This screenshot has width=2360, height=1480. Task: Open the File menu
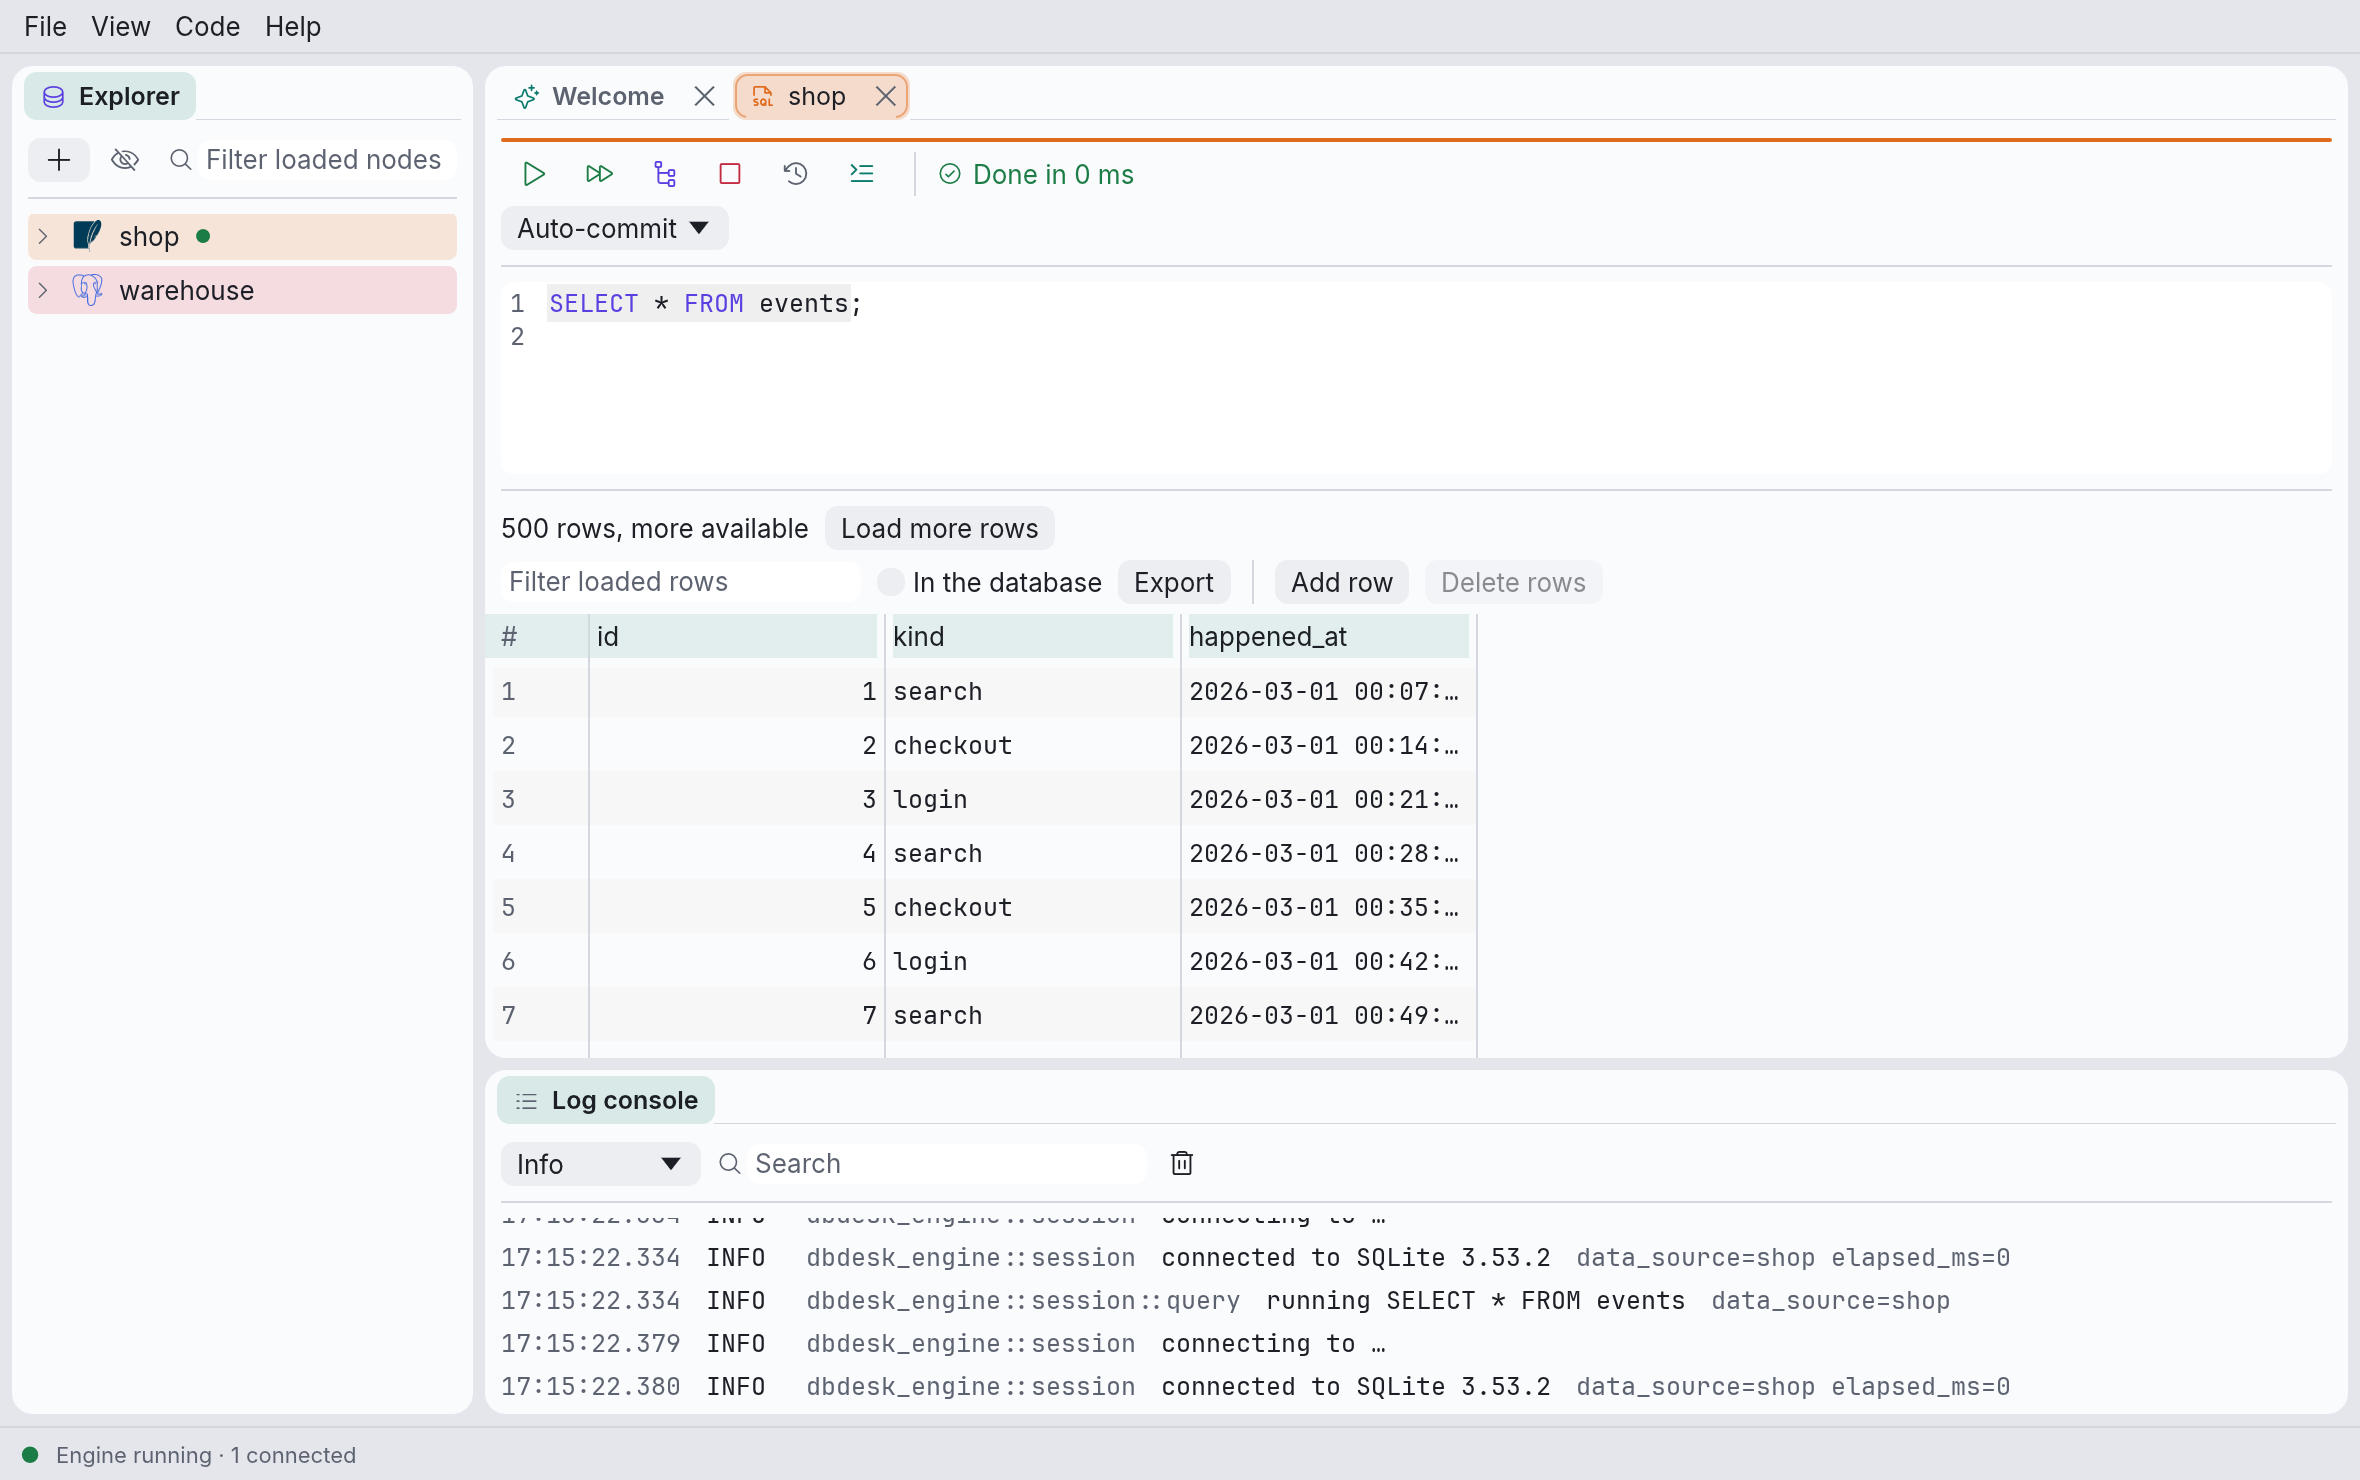pos(45,26)
